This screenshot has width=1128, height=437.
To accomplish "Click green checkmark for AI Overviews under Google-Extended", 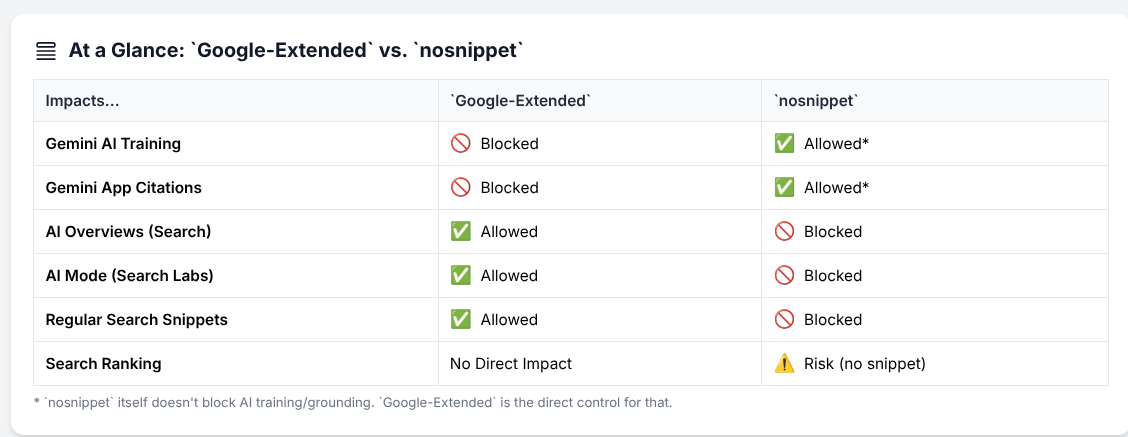I will point(460,231).
